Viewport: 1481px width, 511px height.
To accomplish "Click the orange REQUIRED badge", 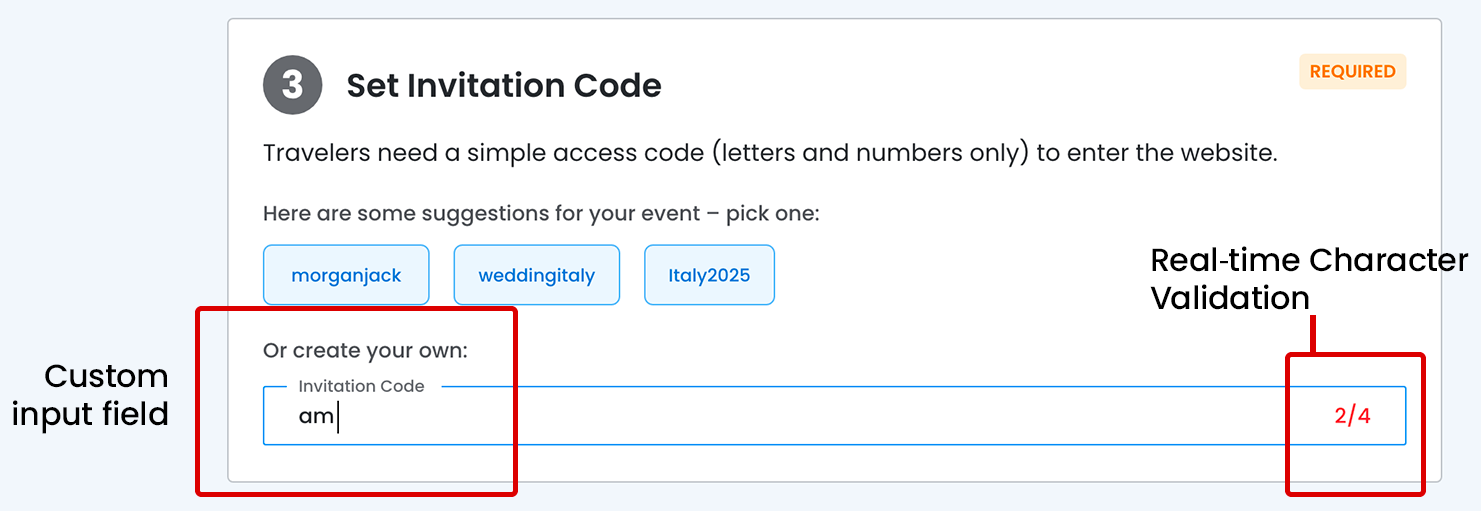I will 1352,72.
